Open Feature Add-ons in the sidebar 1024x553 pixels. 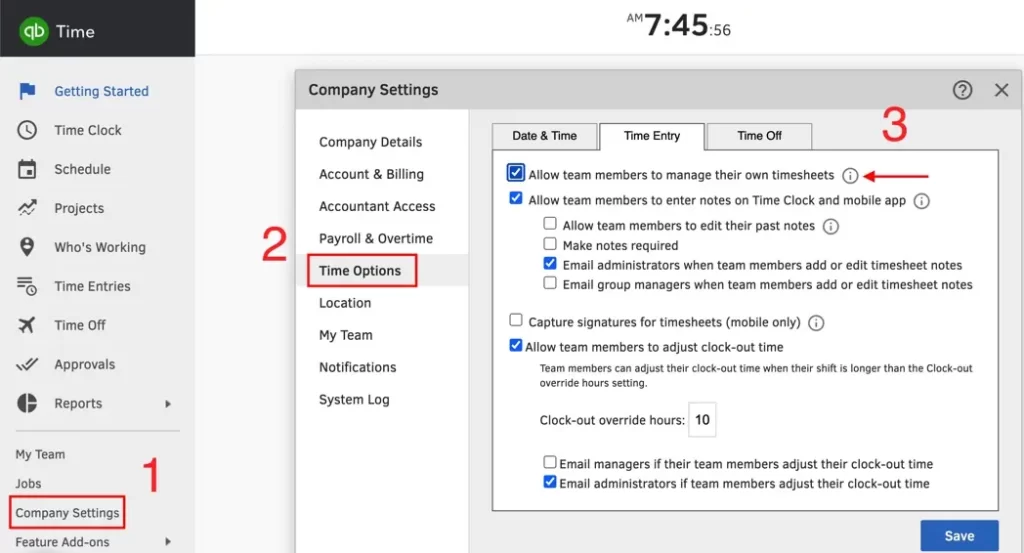point(62,542)
